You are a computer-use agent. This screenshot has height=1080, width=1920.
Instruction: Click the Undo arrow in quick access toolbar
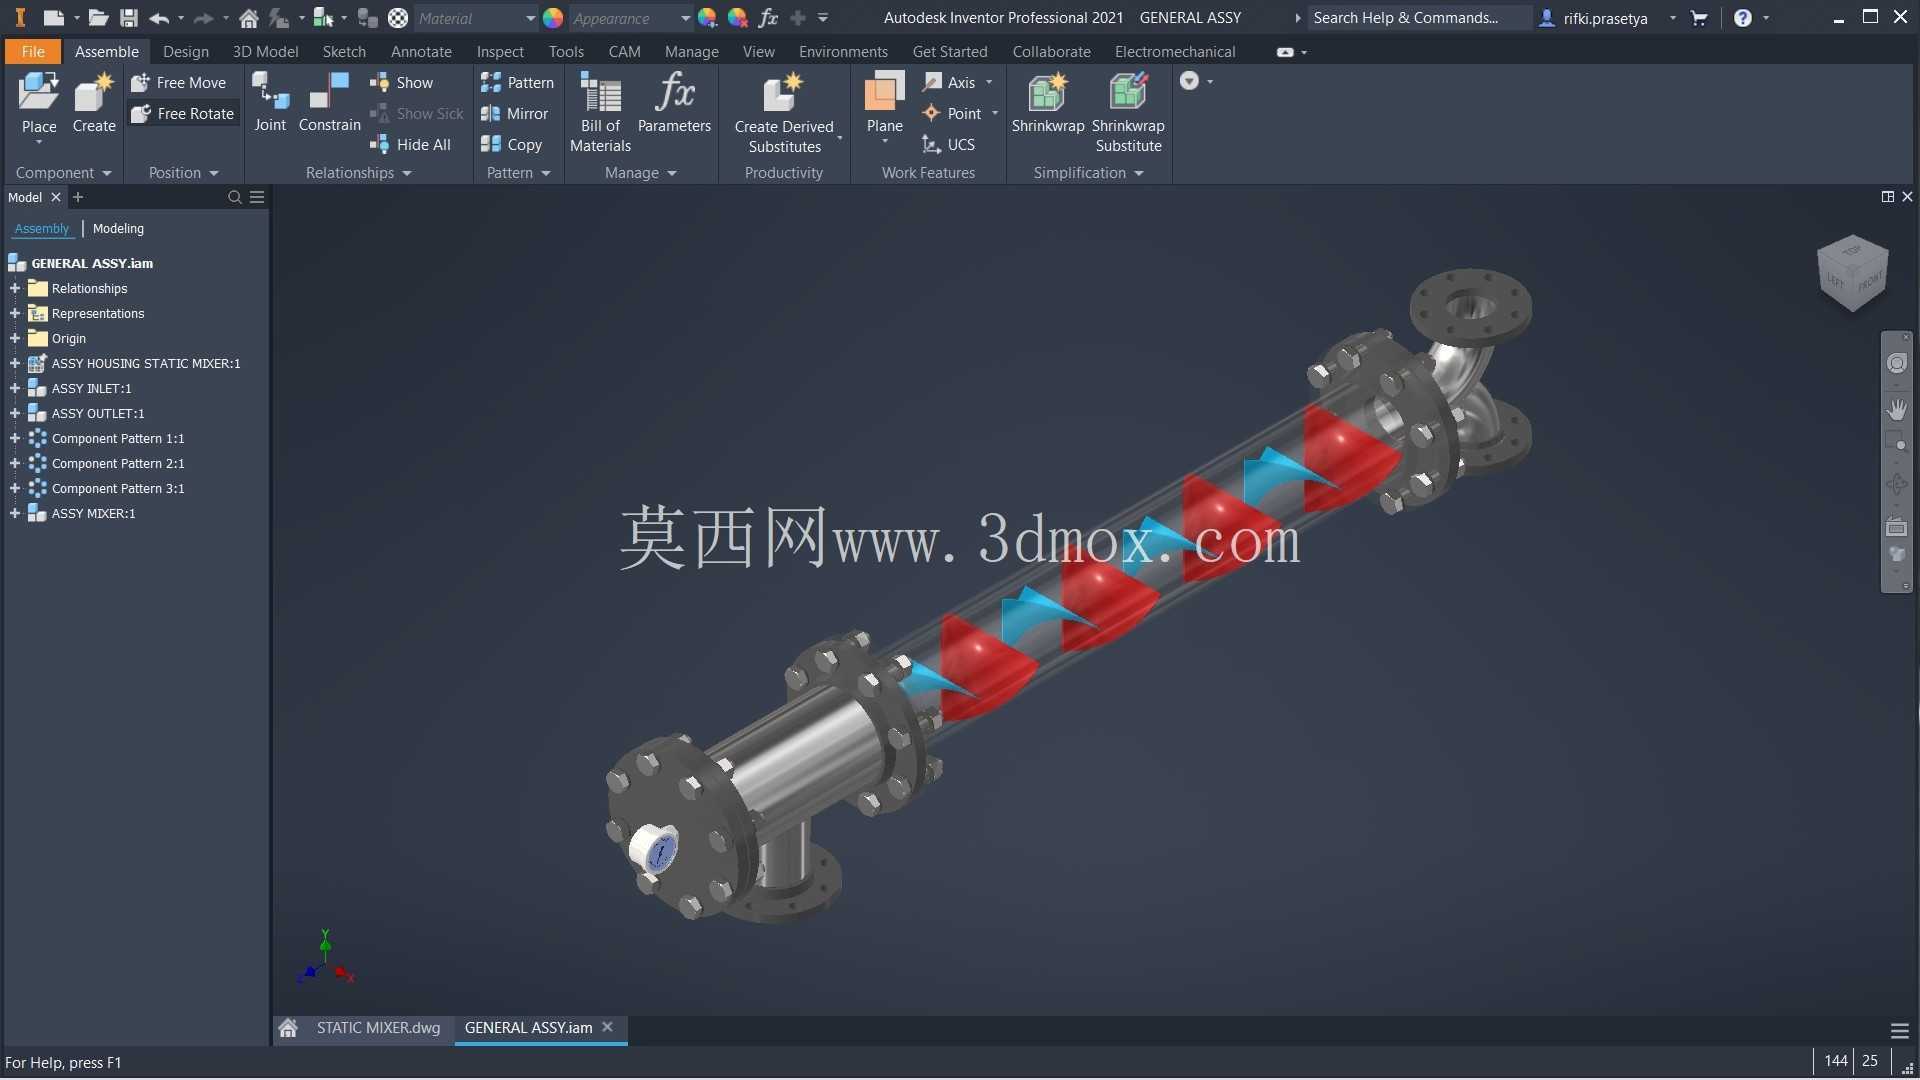(159, 18)
